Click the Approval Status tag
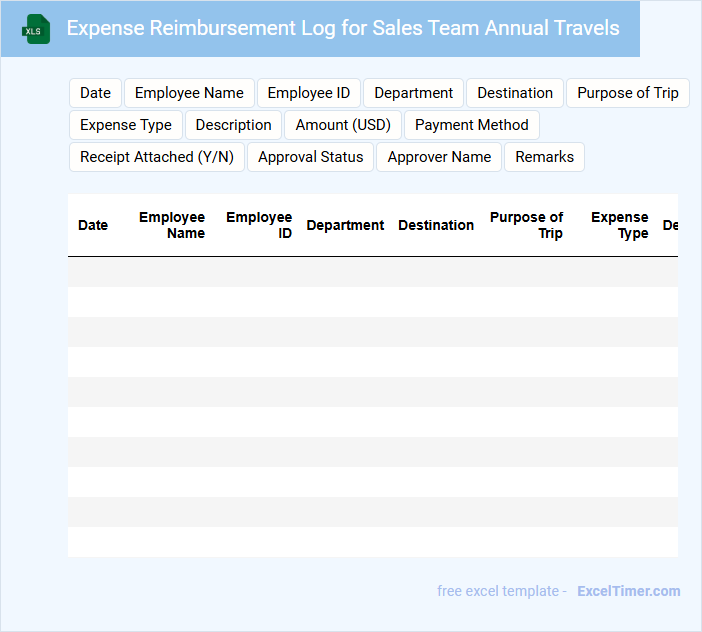Image resolution: width=702 pixels, height=632 pixels. pyautogui.click(x=310, y=157)
